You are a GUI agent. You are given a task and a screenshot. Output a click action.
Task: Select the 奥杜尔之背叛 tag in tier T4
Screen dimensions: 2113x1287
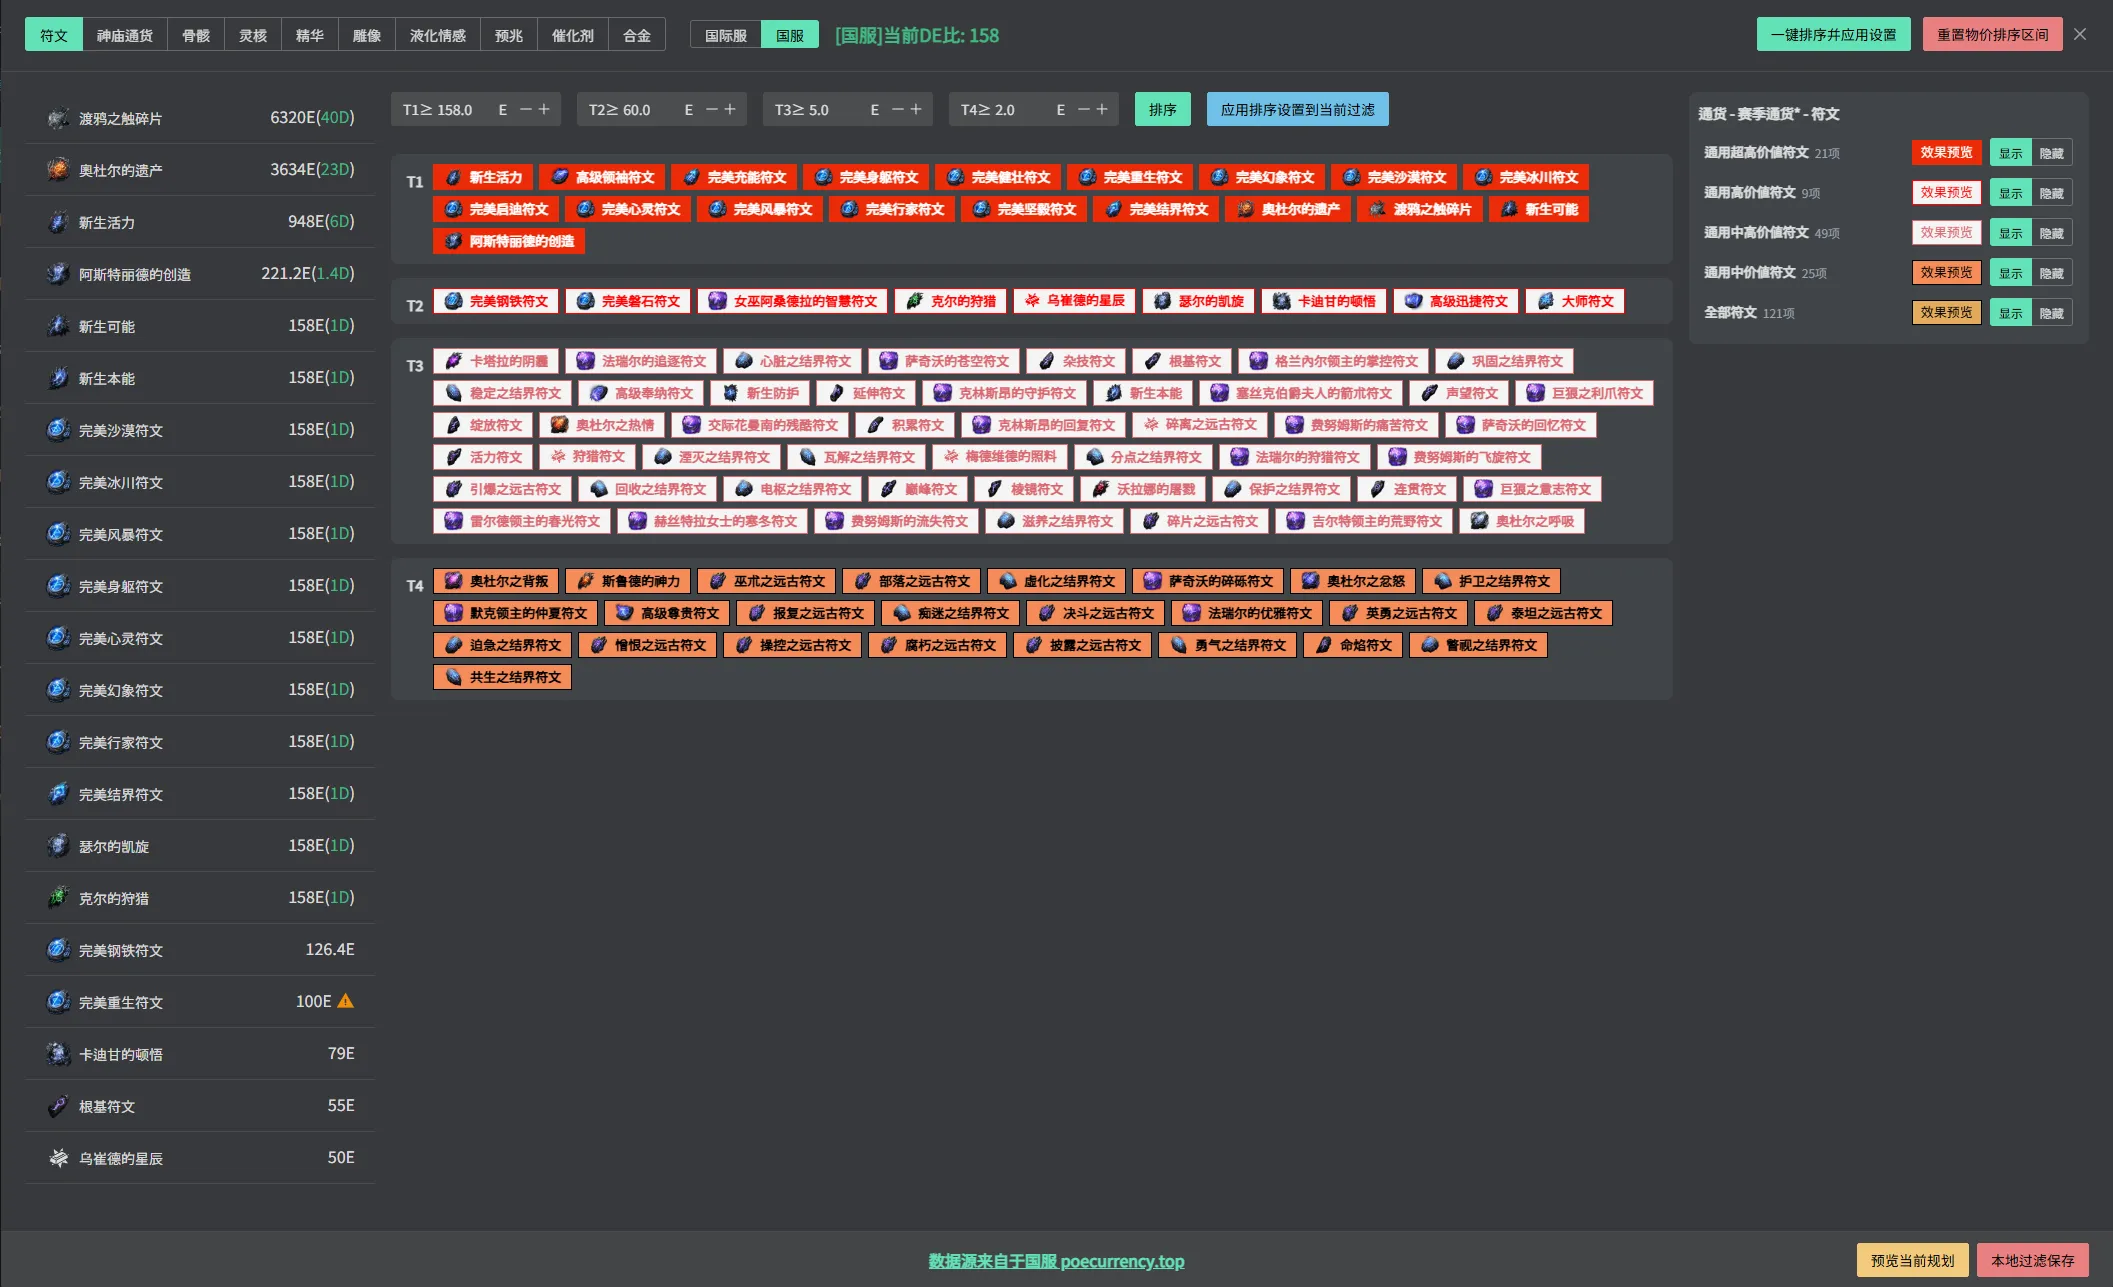pyautogui.click(x=496, y=581)
